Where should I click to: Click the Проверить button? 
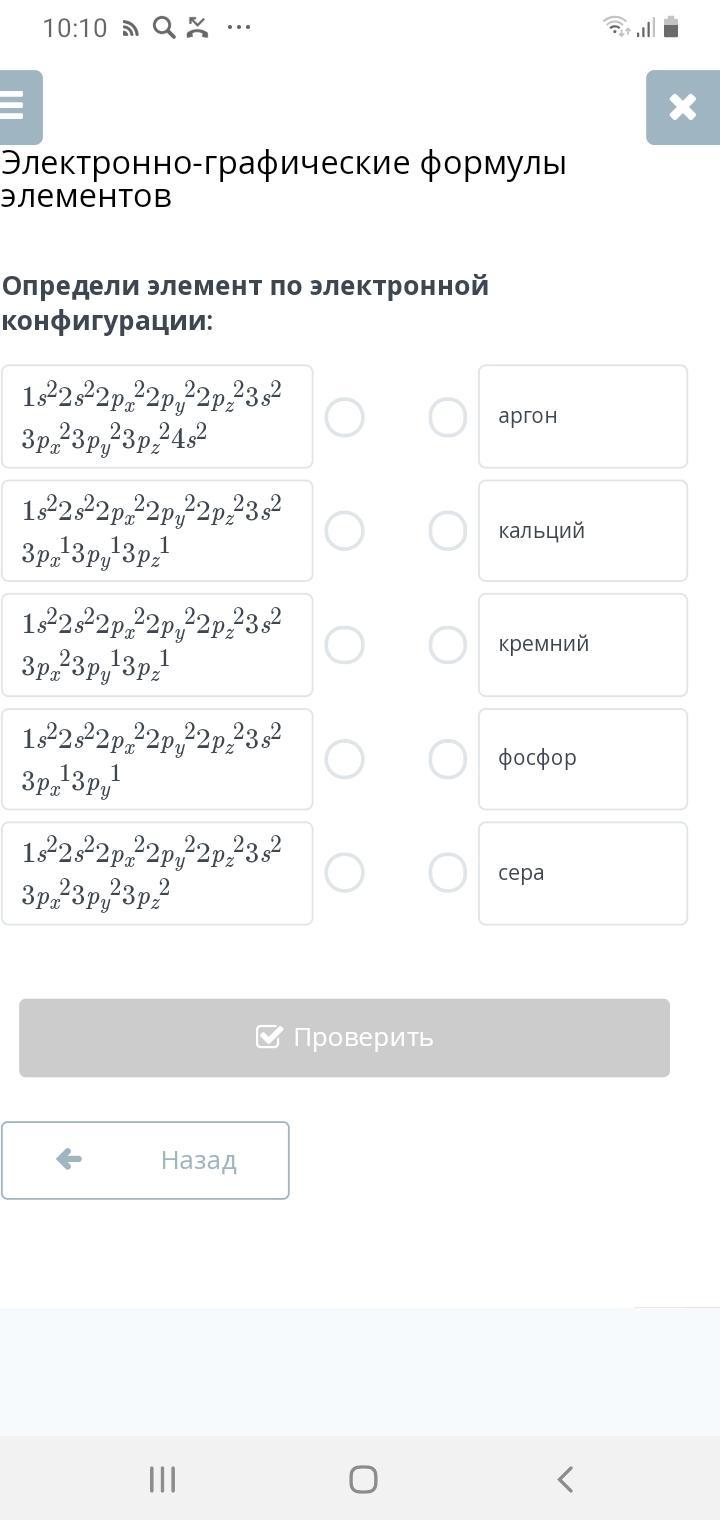tap(344, 1037)
